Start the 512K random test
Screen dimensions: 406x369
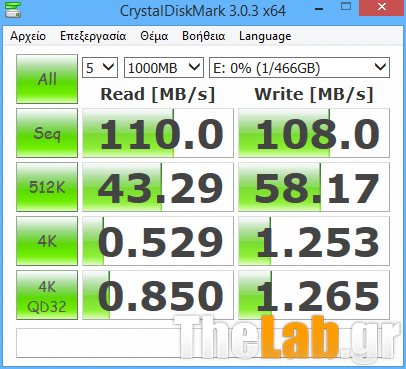click(47, 187)
